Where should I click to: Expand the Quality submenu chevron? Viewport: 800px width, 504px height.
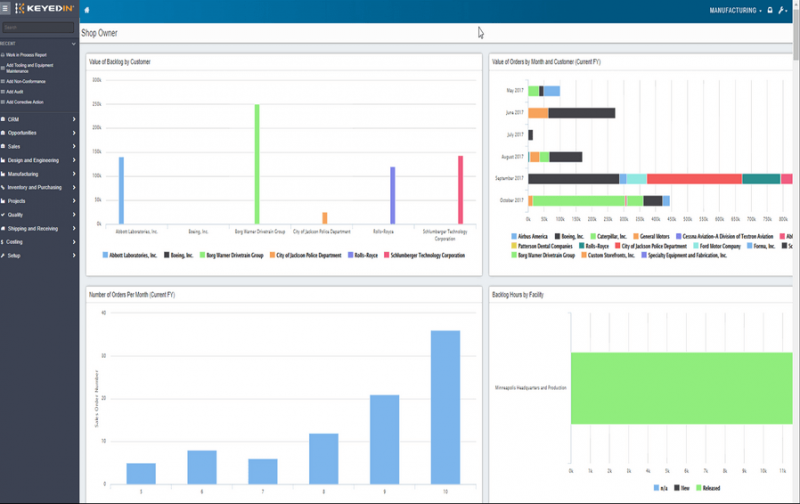74,215
